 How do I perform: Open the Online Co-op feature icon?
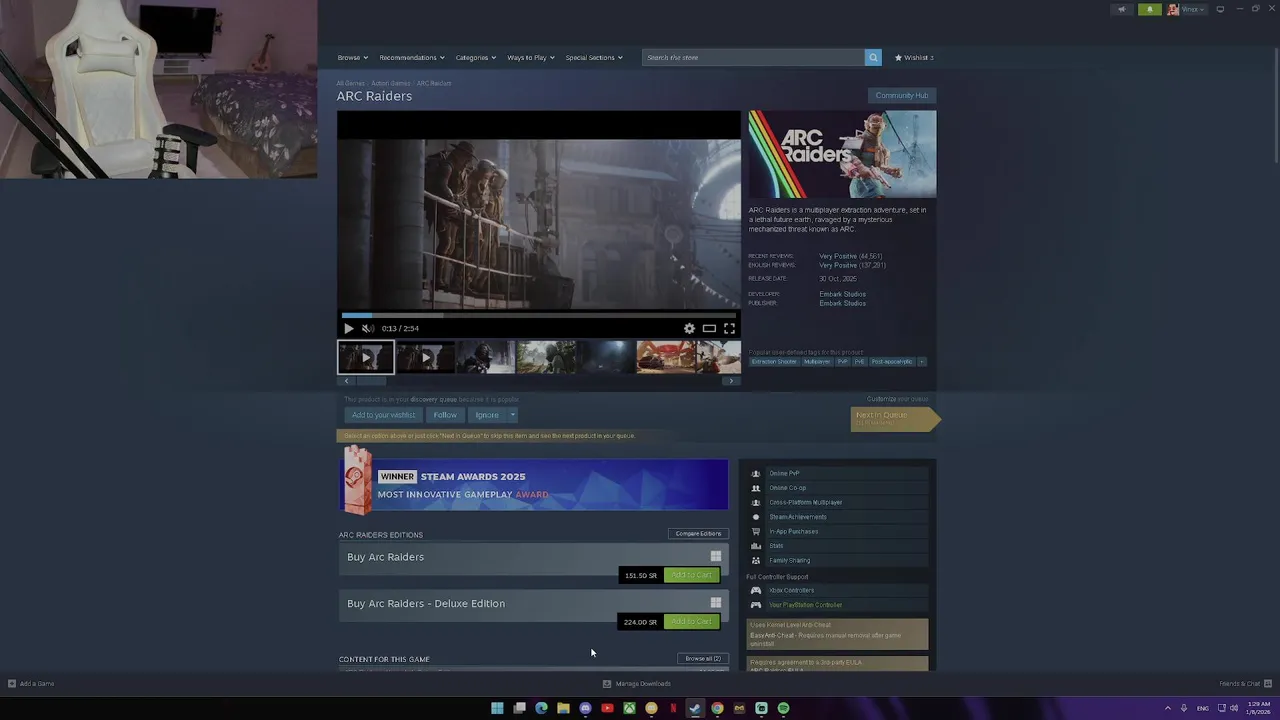(756, 488)
